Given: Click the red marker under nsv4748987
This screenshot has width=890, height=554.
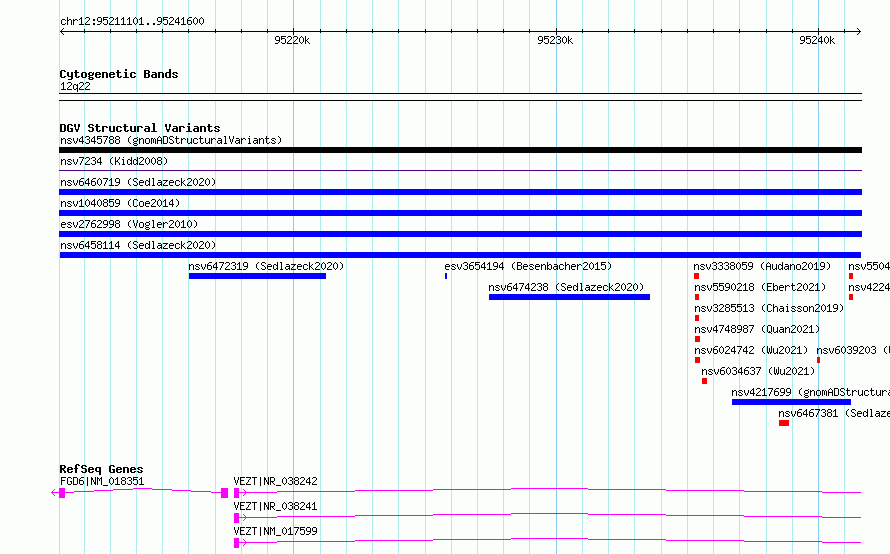Looking at the screenshot, I should (698, 339).
